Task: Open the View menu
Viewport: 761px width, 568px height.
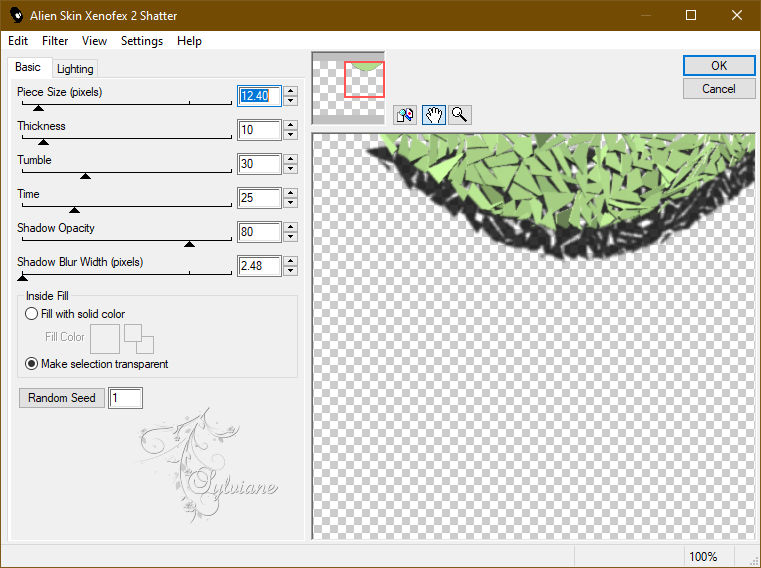Action: click(94, 41)
